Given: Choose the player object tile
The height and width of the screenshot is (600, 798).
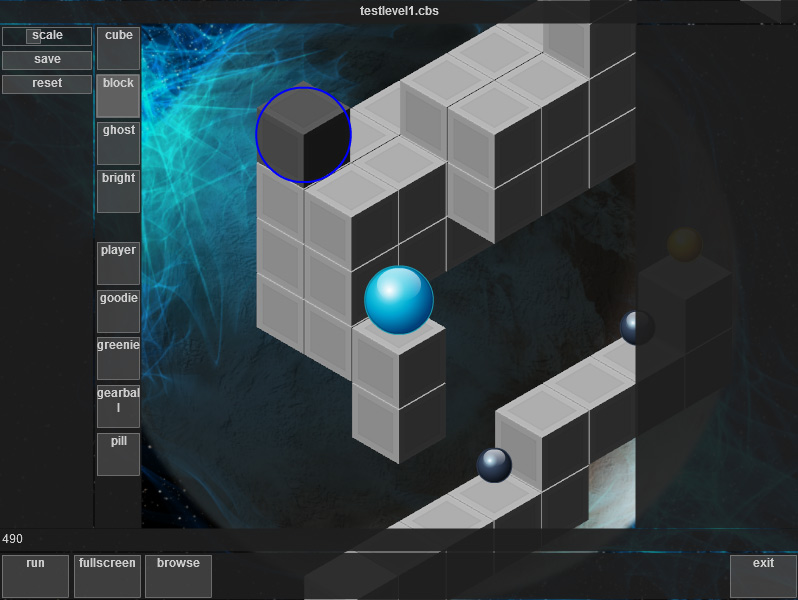Looking at the screenshot, I should (x=118, y=262).
